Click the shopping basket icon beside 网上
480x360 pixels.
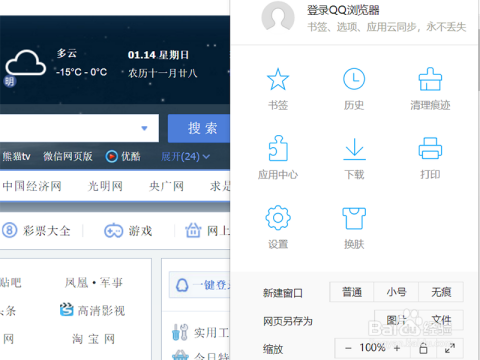click(x=193, y=230)
